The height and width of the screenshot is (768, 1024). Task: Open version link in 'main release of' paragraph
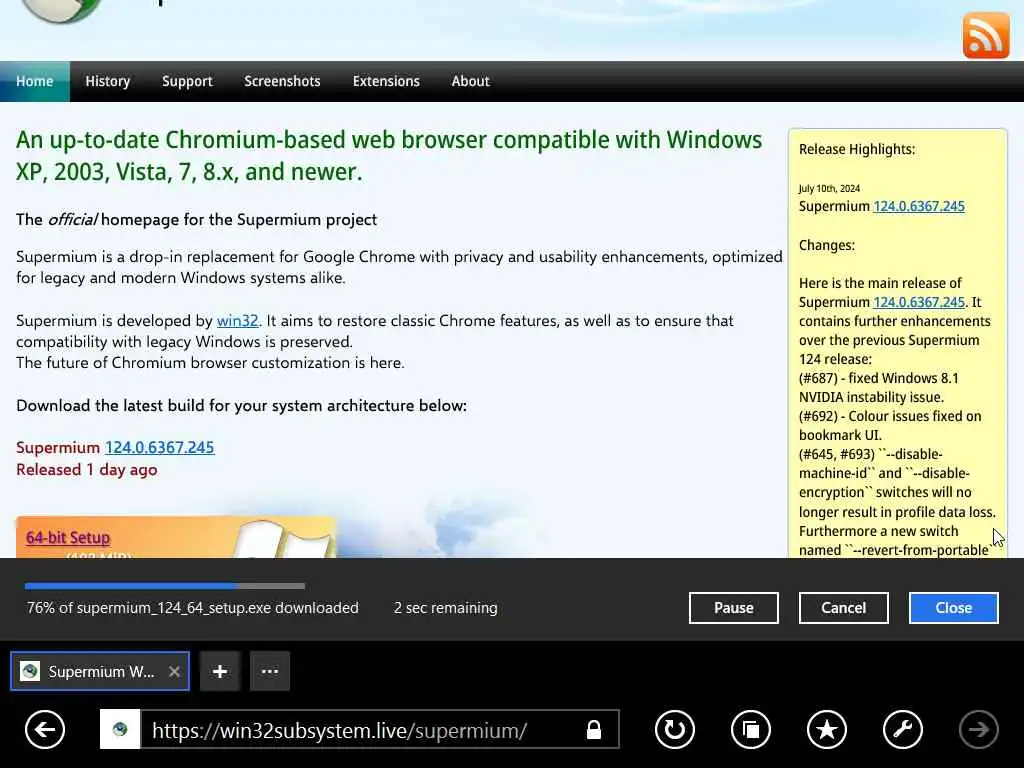click(919, 302)
